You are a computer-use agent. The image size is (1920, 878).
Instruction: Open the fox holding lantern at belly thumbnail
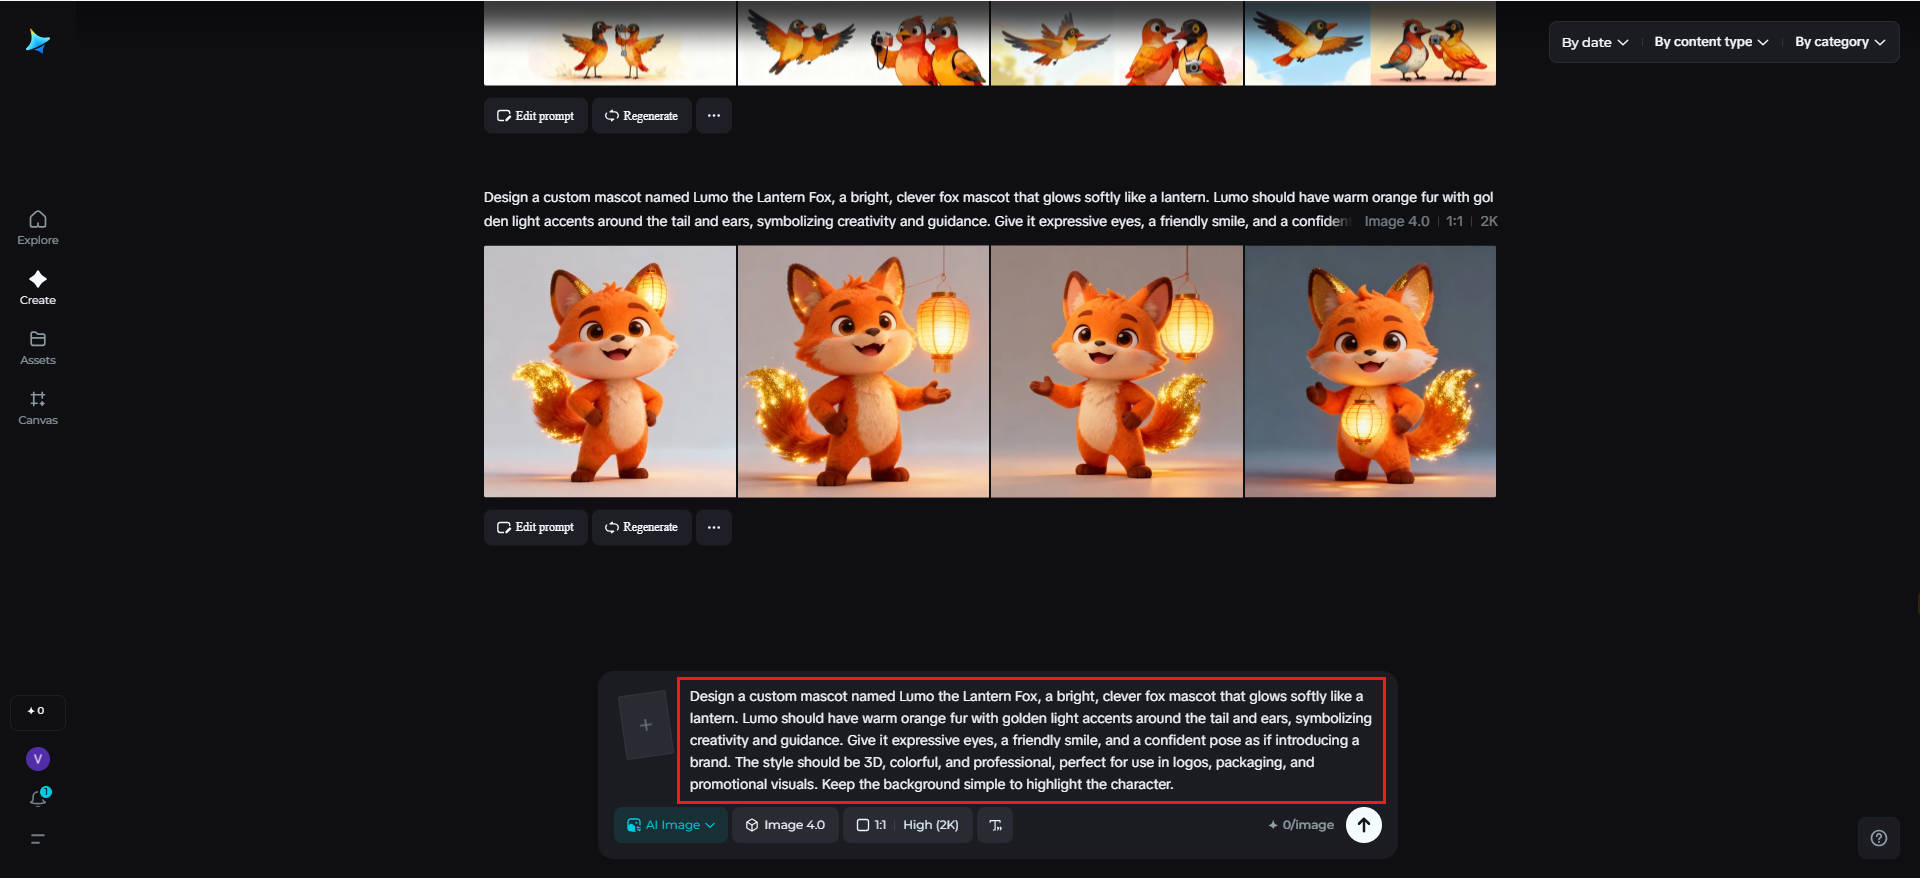(x=1370, y=371)
